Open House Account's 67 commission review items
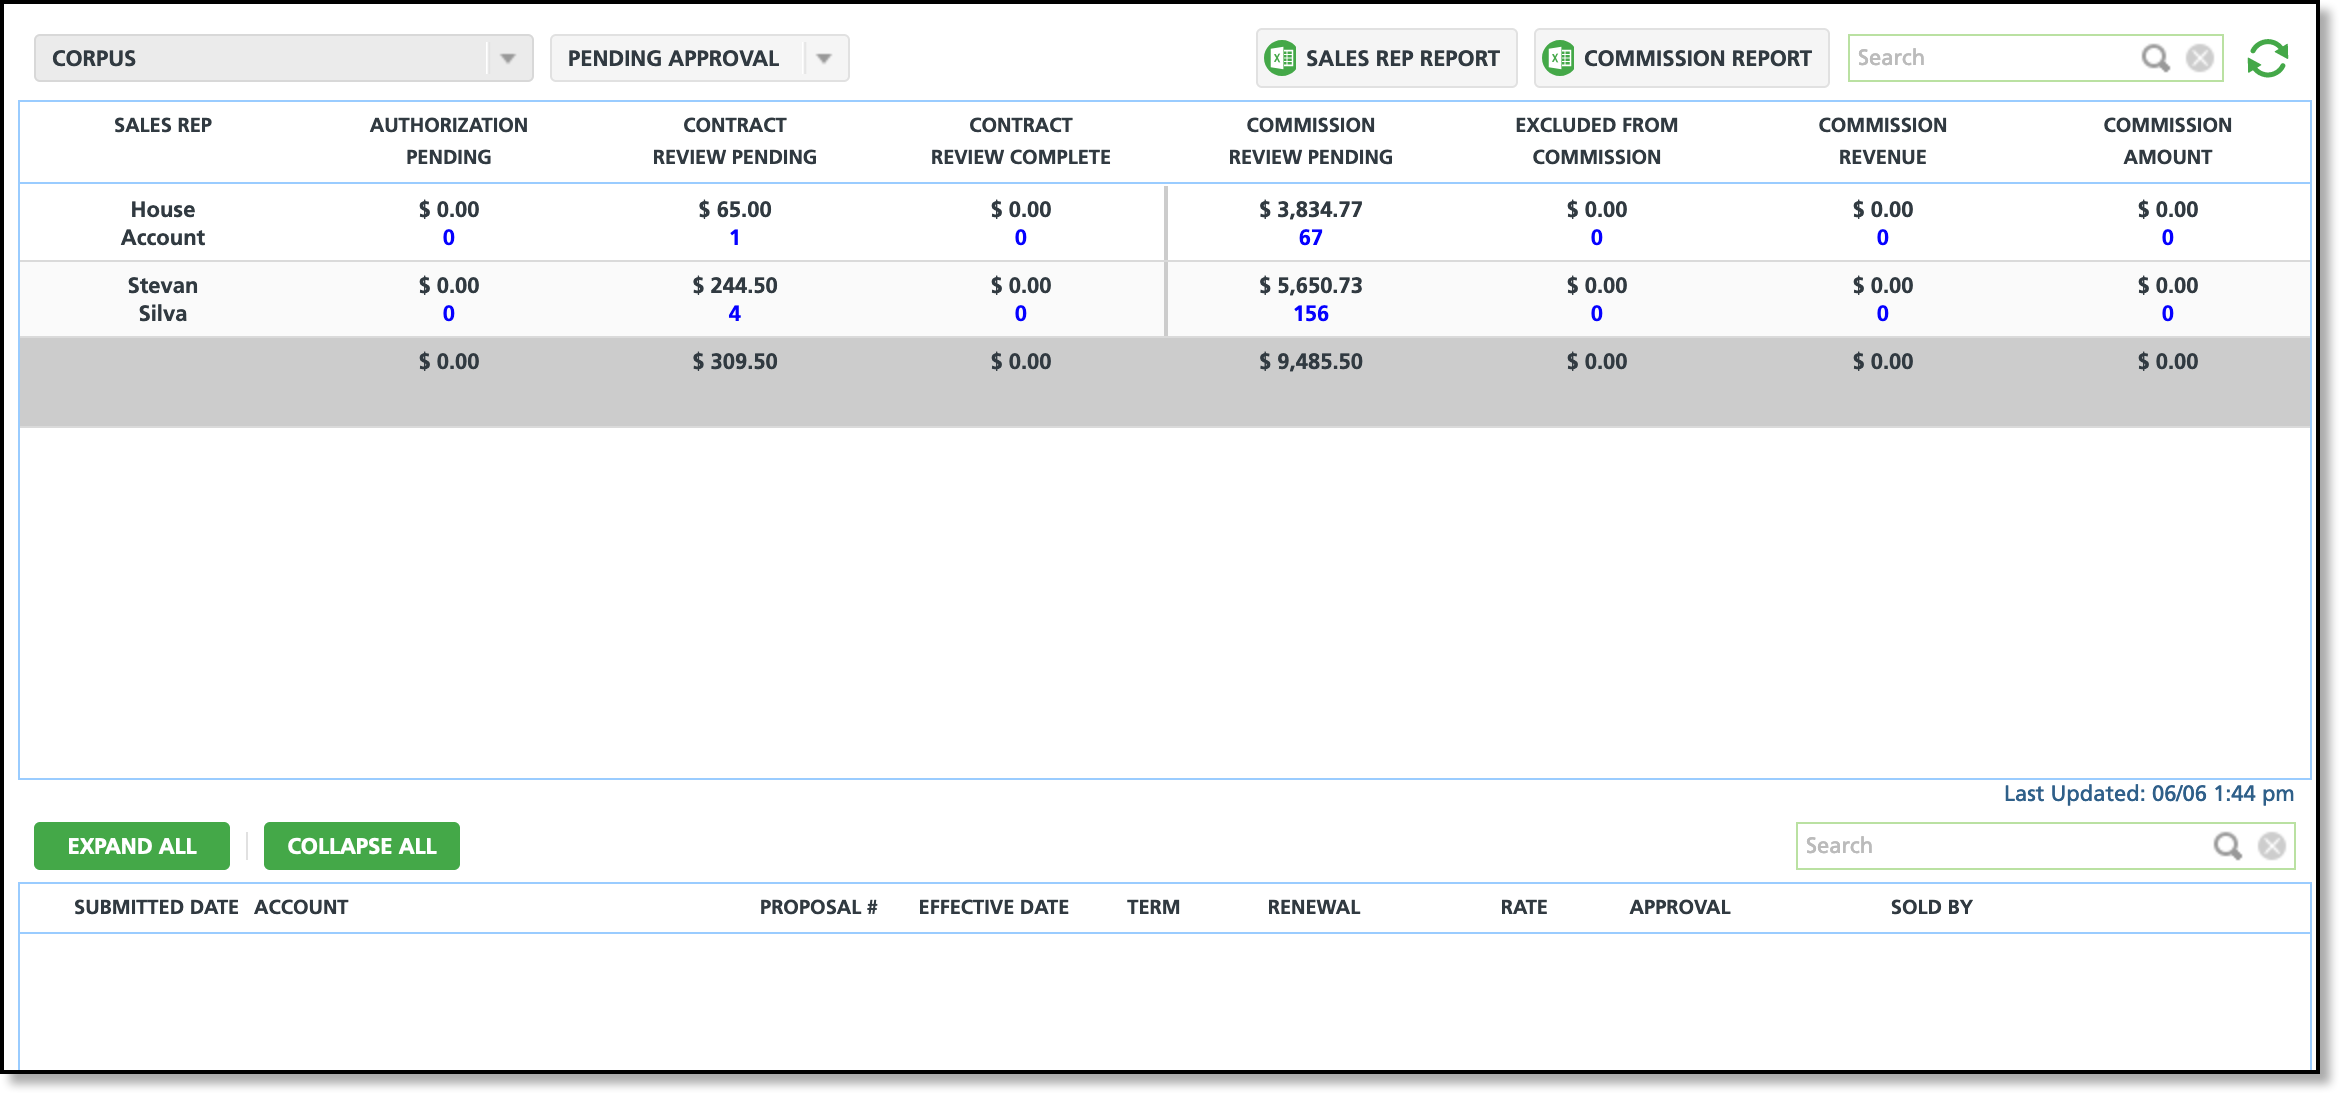 1310,238
